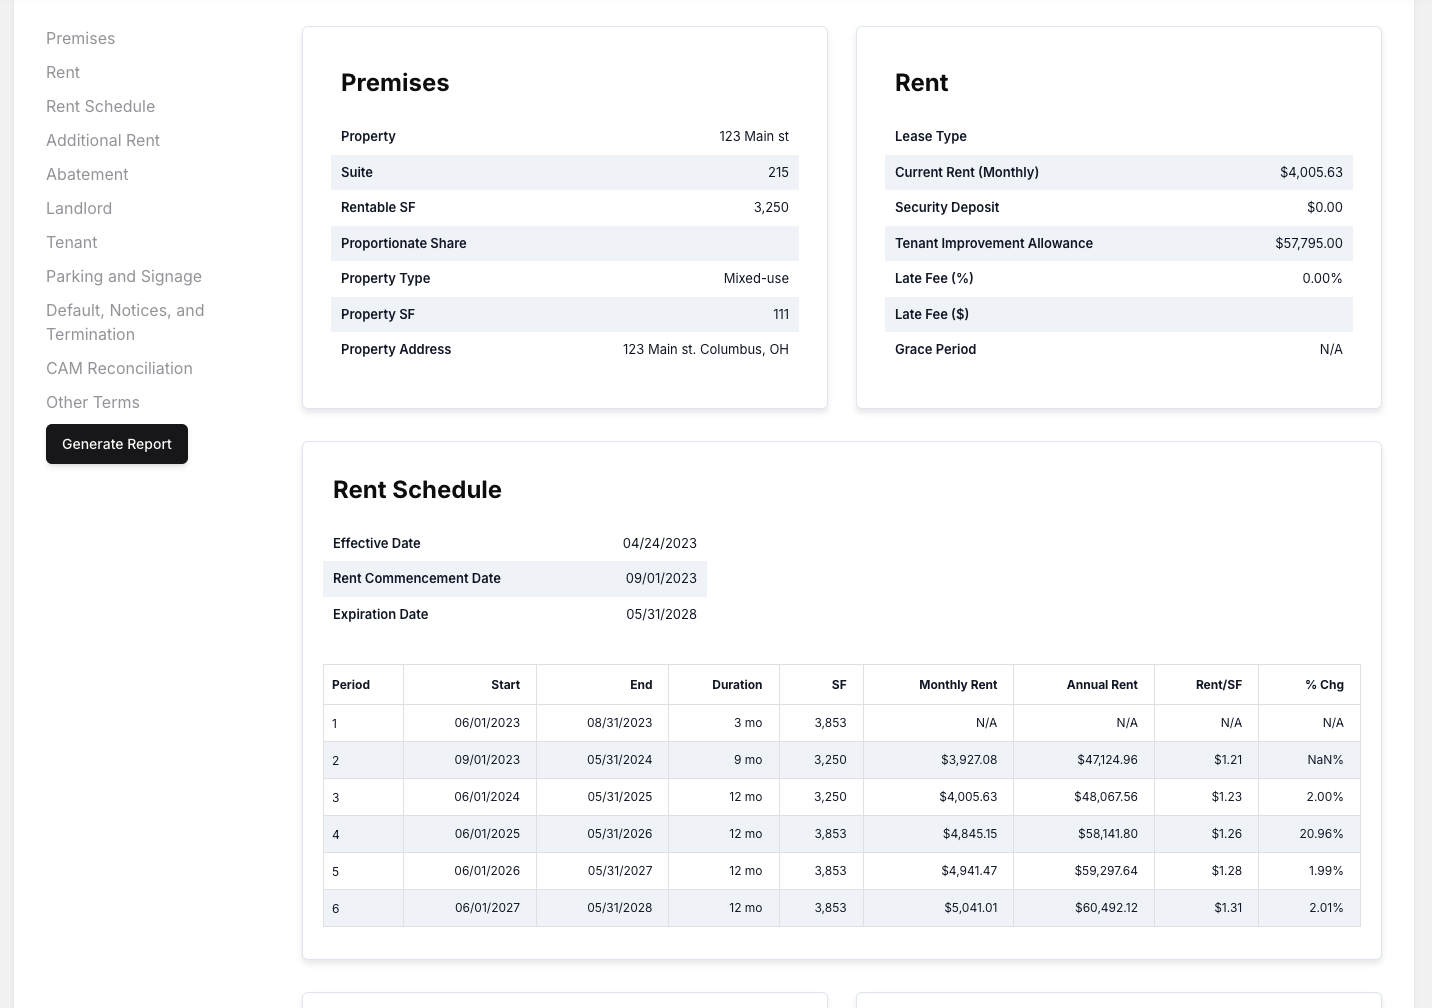Click the Generate Report button

click(x=117, y=444)
